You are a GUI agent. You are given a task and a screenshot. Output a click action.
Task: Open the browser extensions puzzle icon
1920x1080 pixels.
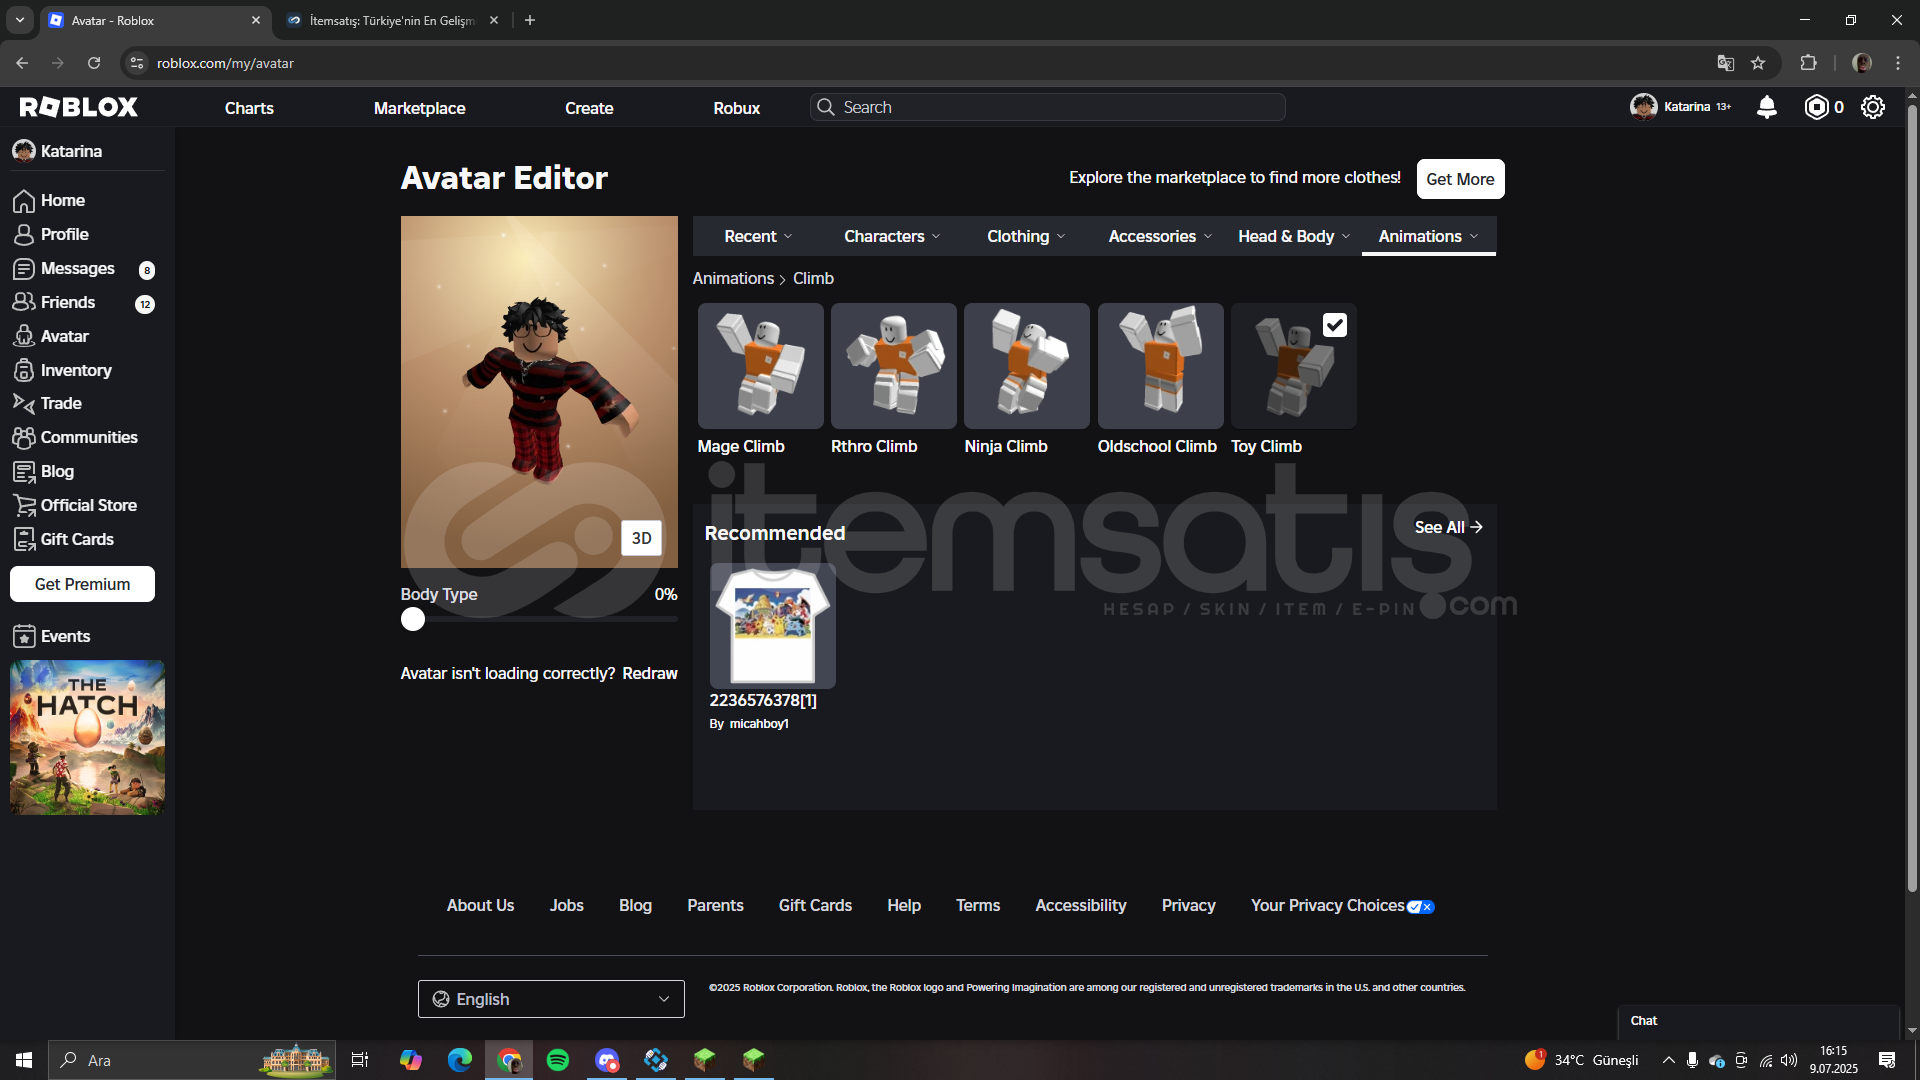(1808, 63)
